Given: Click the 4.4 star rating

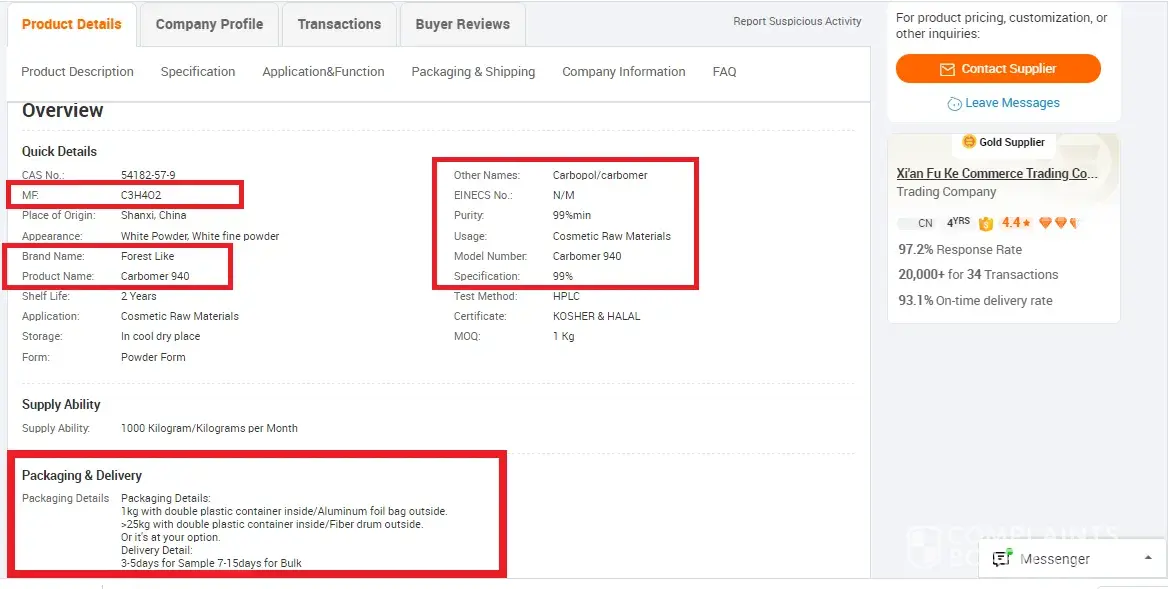Looking at the screenshot, I should click(x=1016, y=223).
